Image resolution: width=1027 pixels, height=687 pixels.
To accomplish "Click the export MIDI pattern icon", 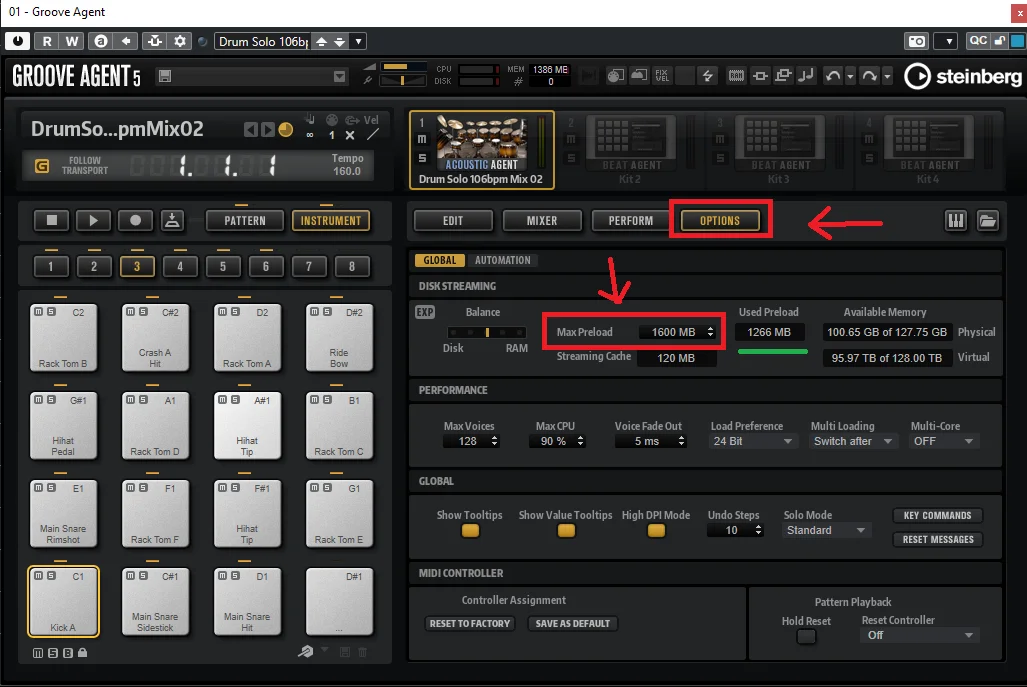I will [172, 221].
